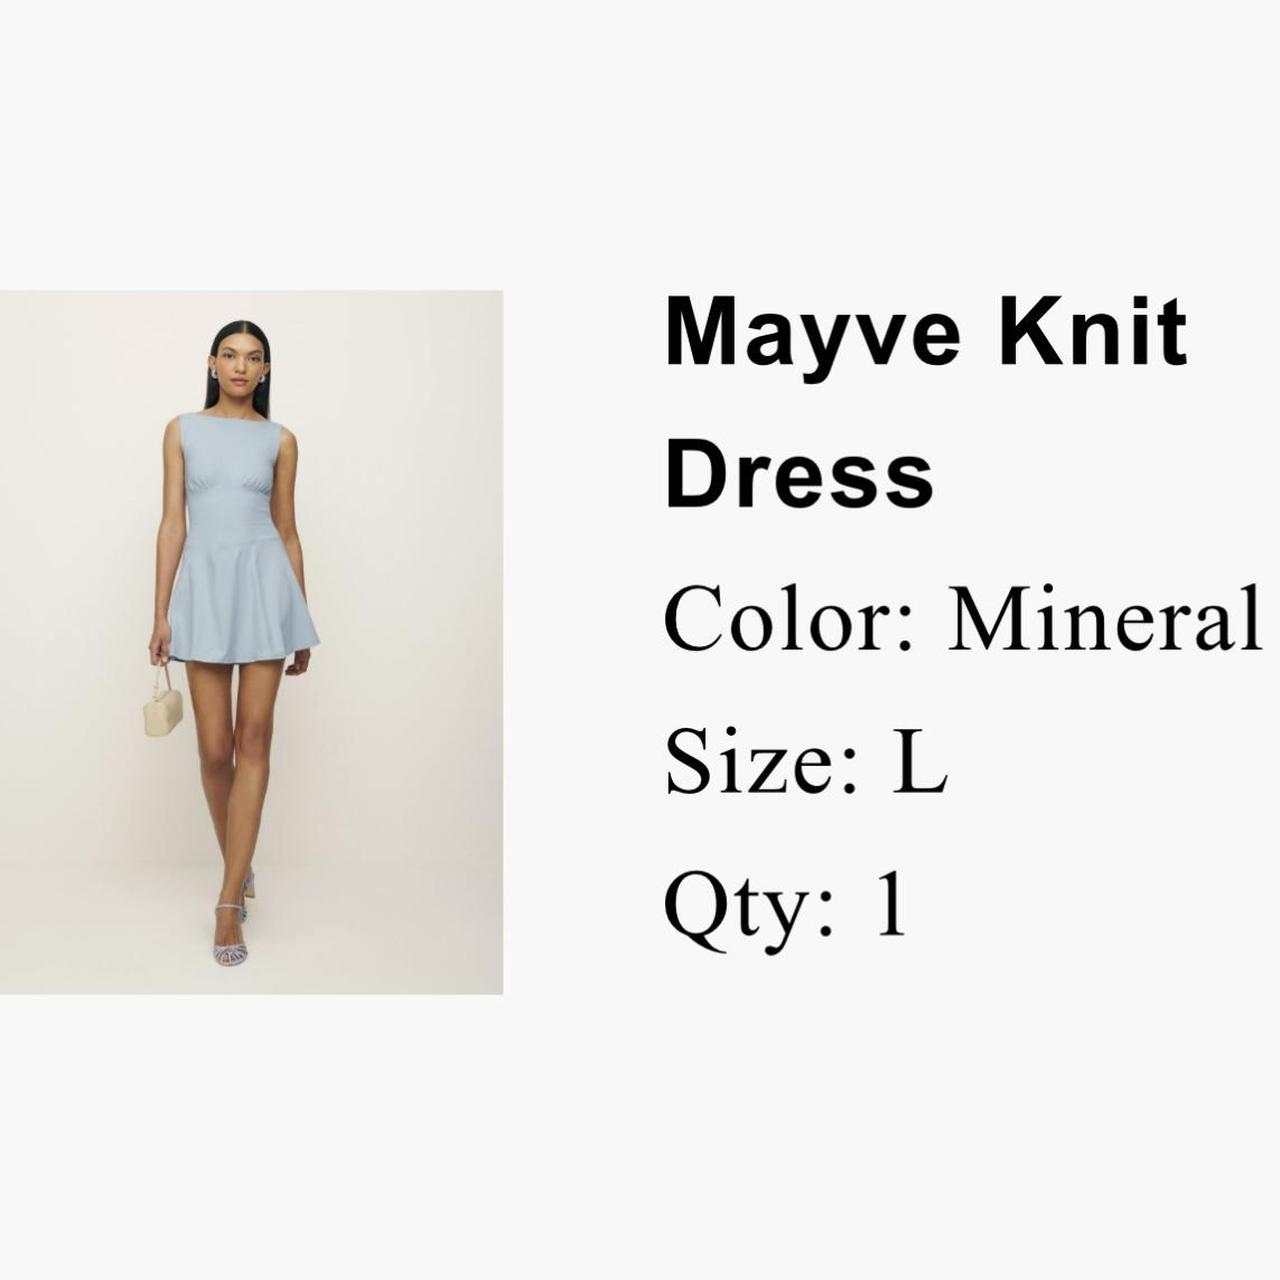
Task: Click the Qty: 1 line
Action: [x=786, y=909]
